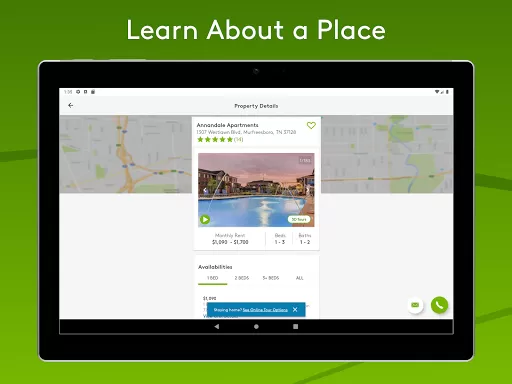
Task: Tap Android home circle button
Action: [256, 326]
